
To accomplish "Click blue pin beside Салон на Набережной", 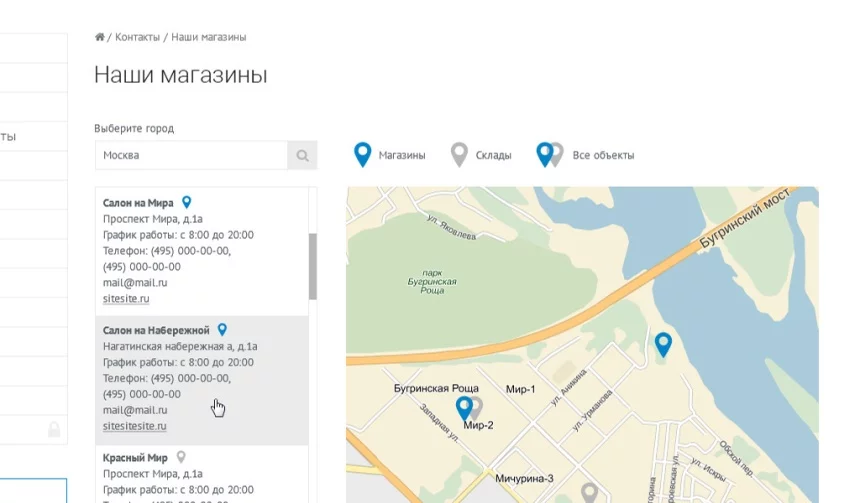I will [x=223, y=329].
